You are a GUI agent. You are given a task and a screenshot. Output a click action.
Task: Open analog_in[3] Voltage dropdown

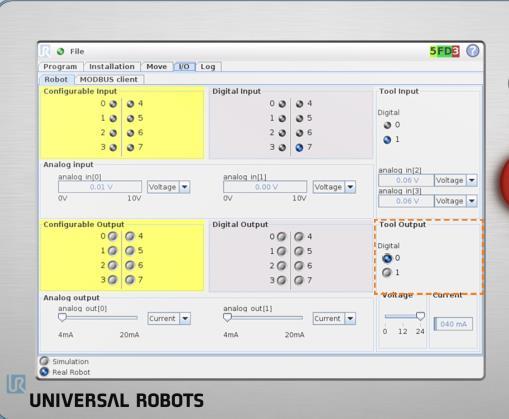click(456, 201)
